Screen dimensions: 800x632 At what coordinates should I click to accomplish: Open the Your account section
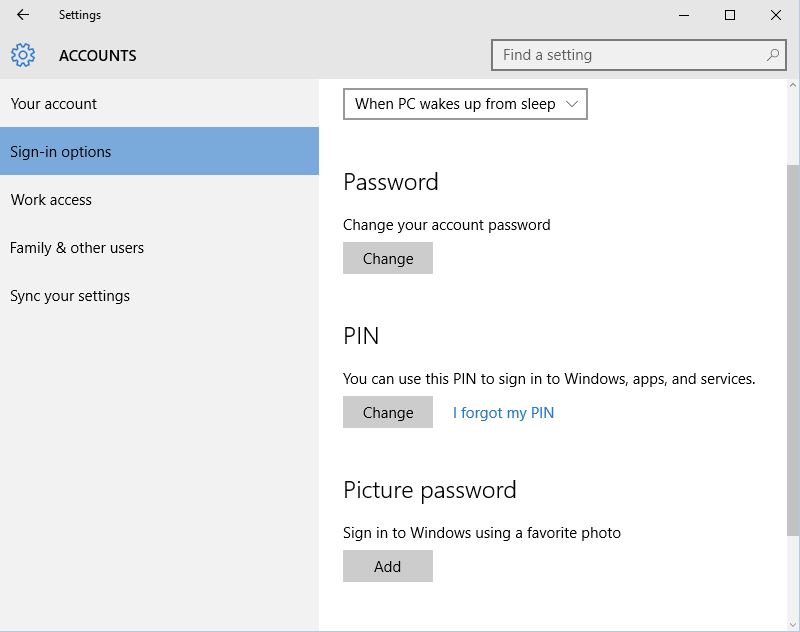point(54,104)
